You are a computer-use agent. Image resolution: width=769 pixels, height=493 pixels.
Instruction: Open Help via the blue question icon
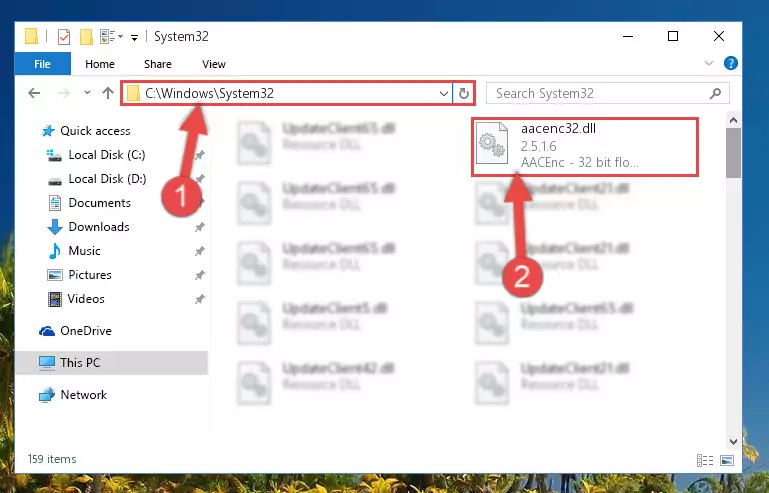tap(730, 63)
